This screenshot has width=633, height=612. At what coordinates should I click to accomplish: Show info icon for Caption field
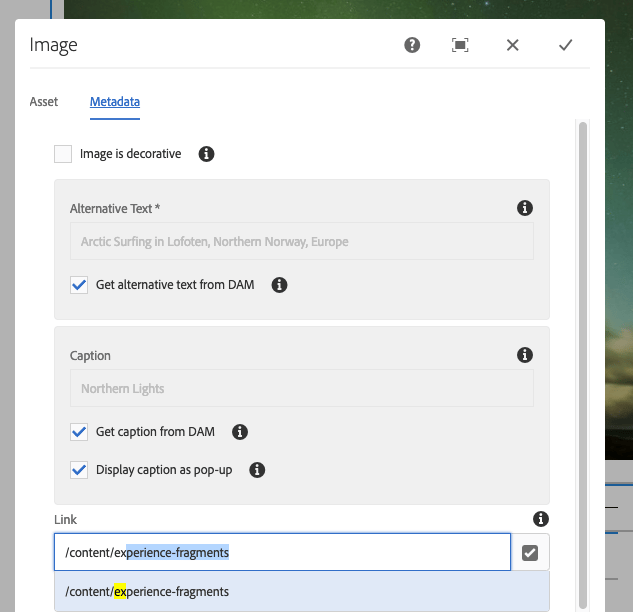pyautogui.click(x=524, y=355)
